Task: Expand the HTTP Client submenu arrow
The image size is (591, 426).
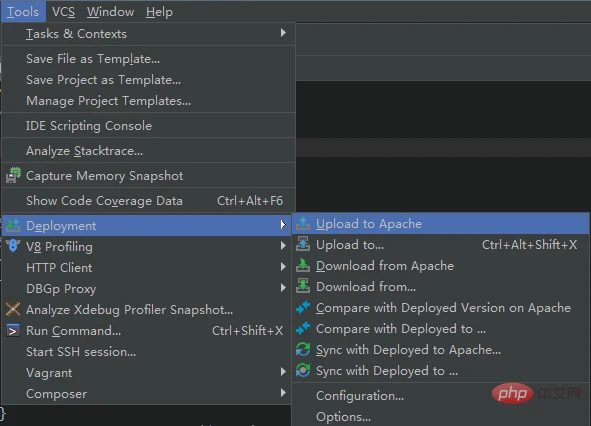Action: point(283,267)
